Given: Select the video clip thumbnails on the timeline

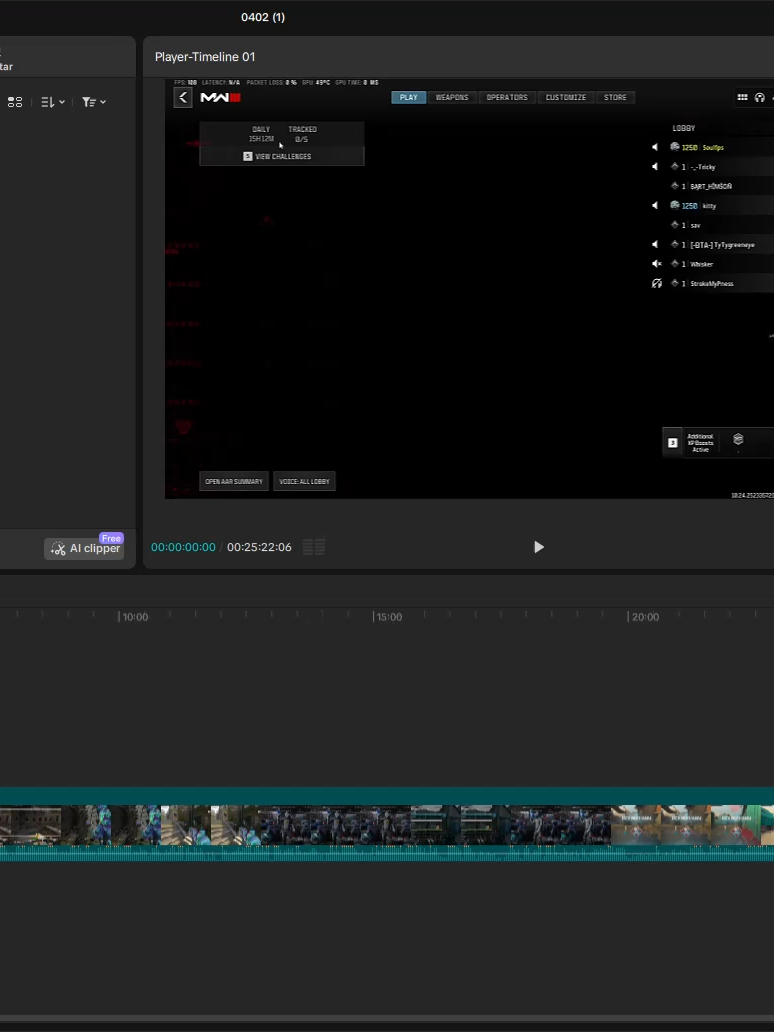Looking at the screenshot, I should (x=387, y=825).
